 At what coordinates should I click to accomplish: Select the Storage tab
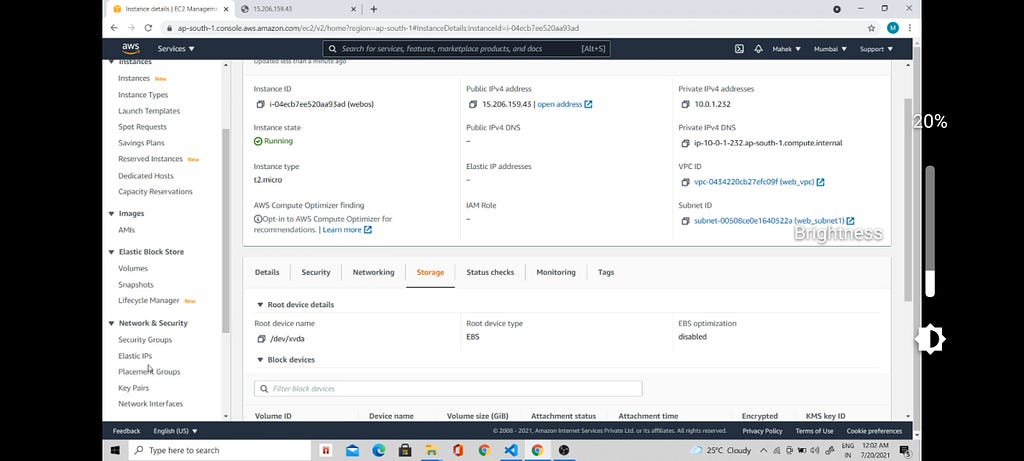point(430,272)
